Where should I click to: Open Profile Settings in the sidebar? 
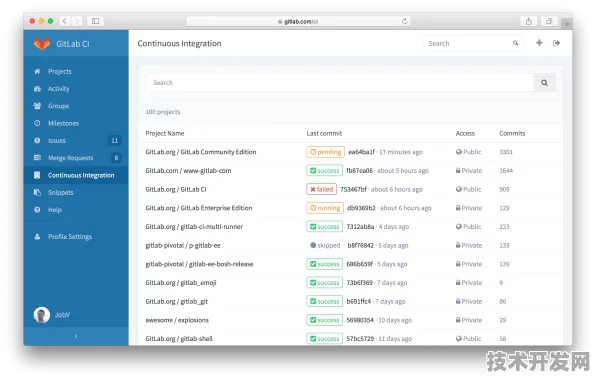(70, 236)
